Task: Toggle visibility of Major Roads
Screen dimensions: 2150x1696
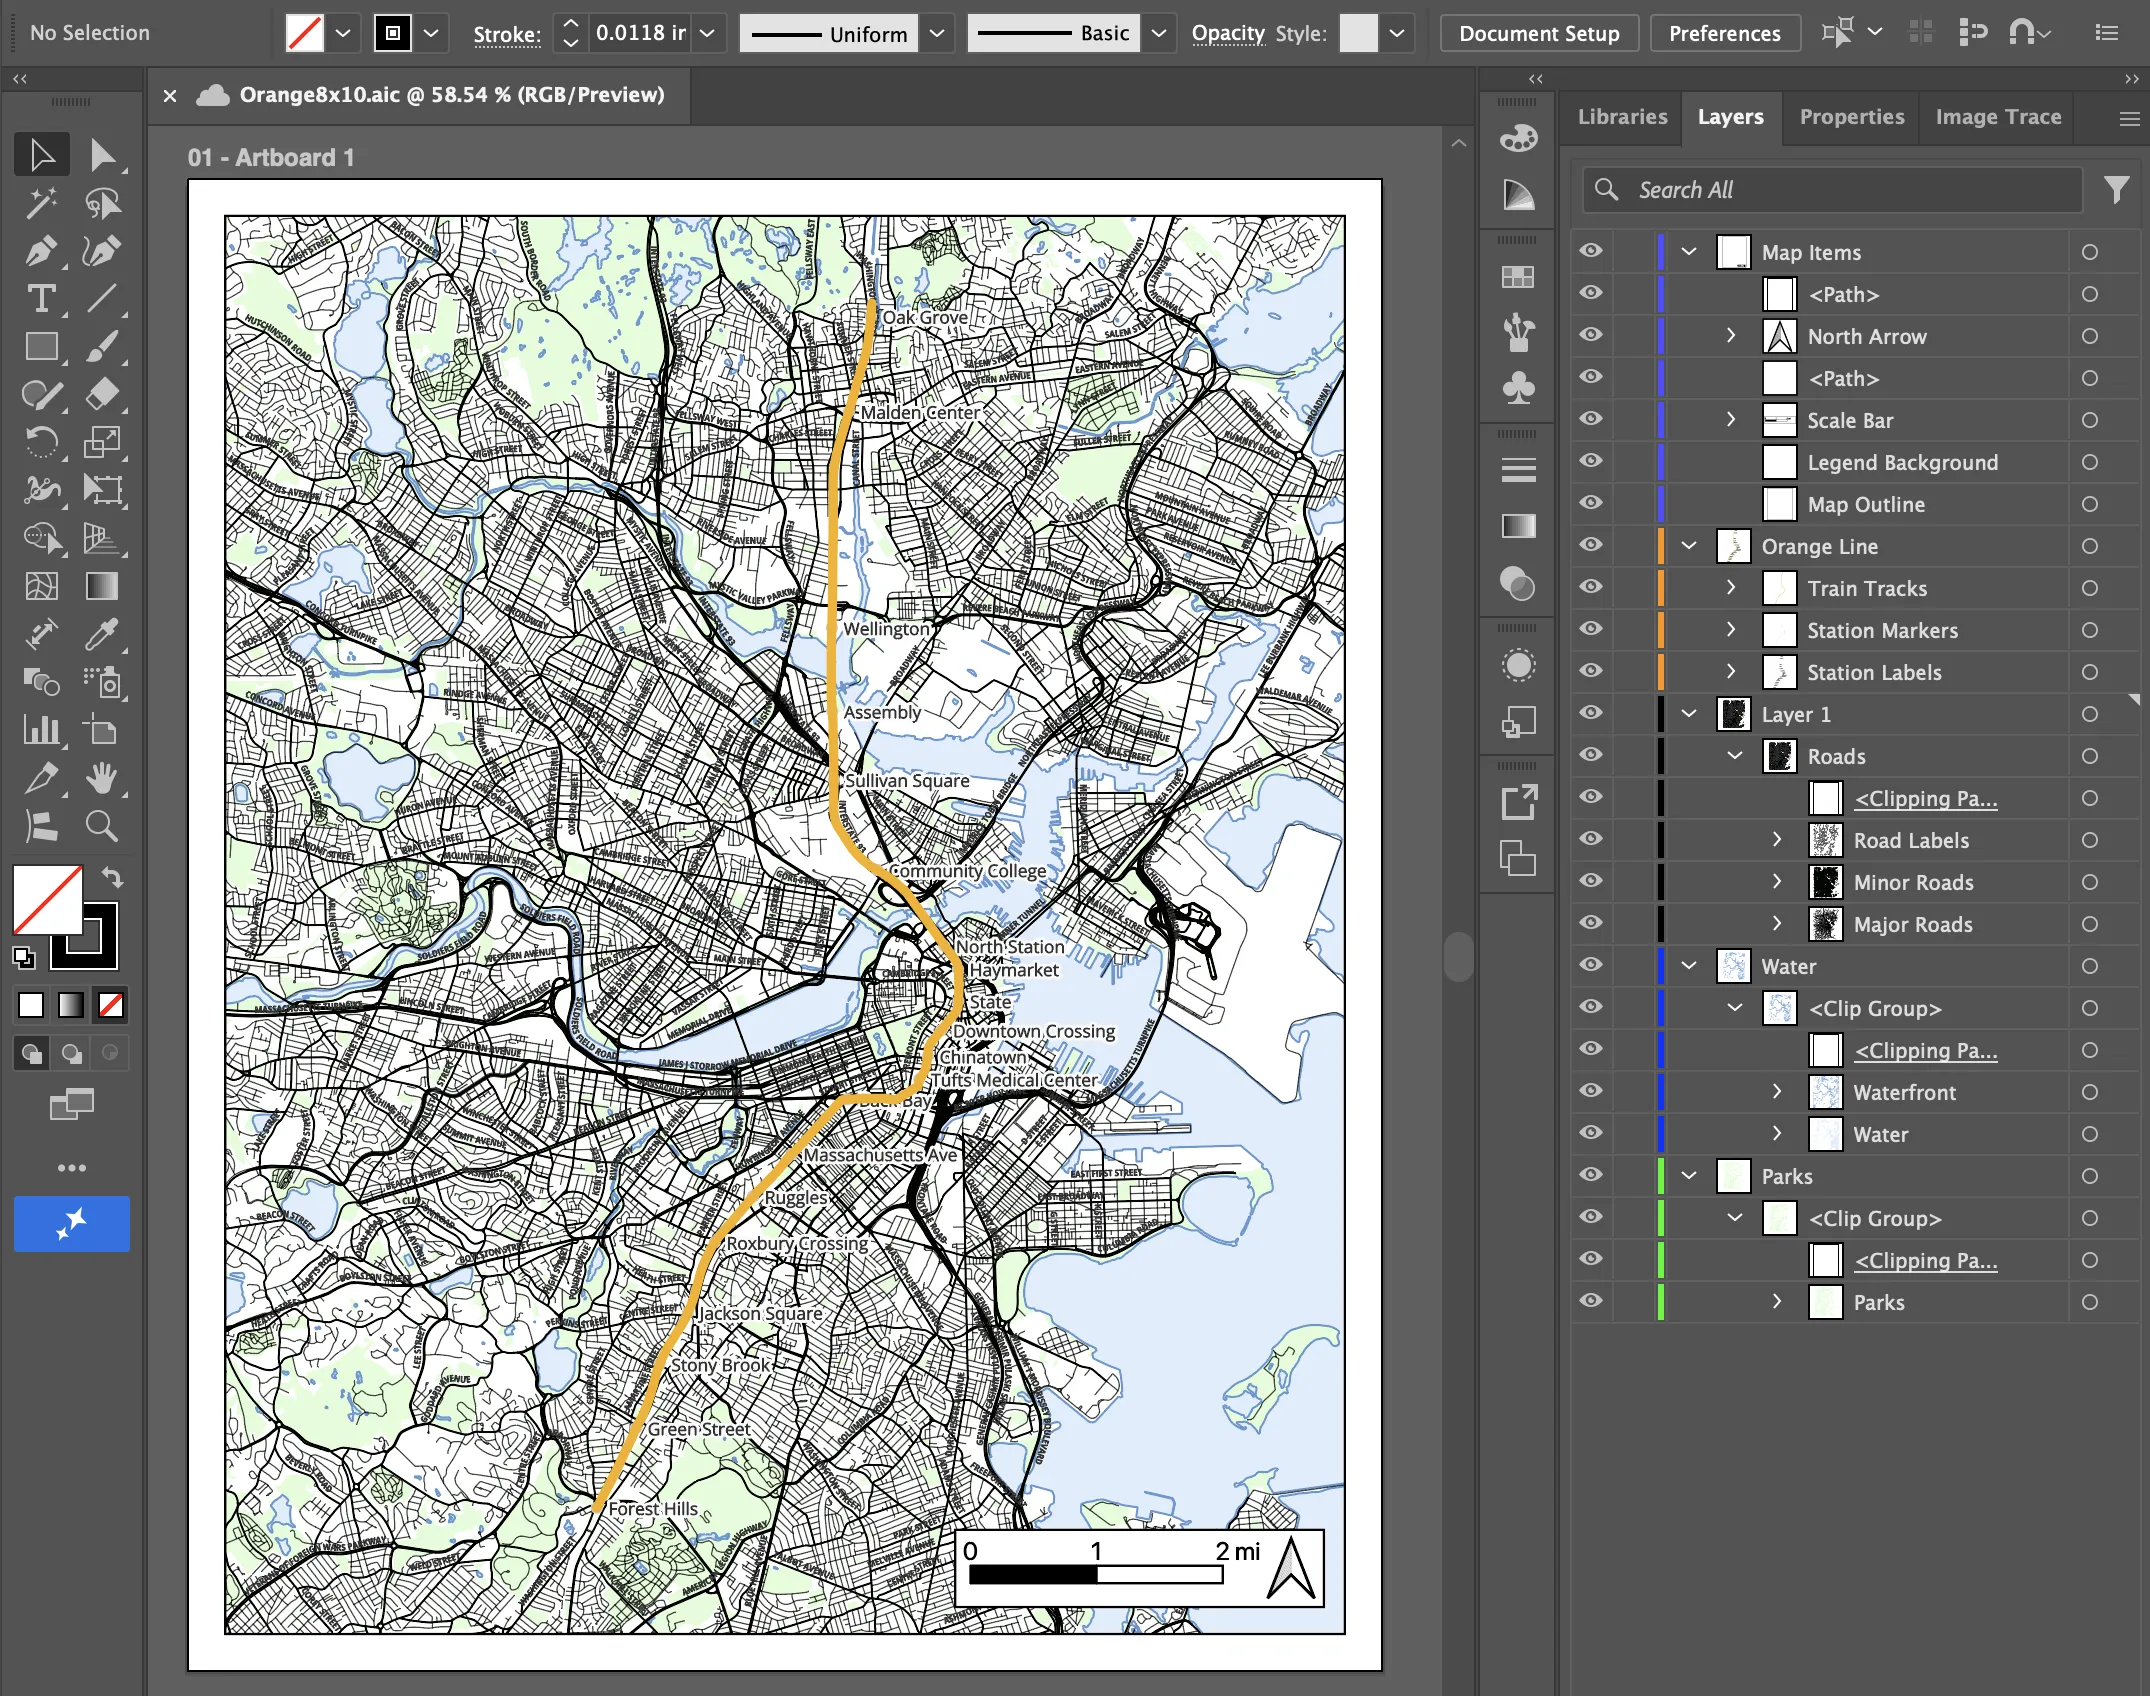Action: 1591,924
